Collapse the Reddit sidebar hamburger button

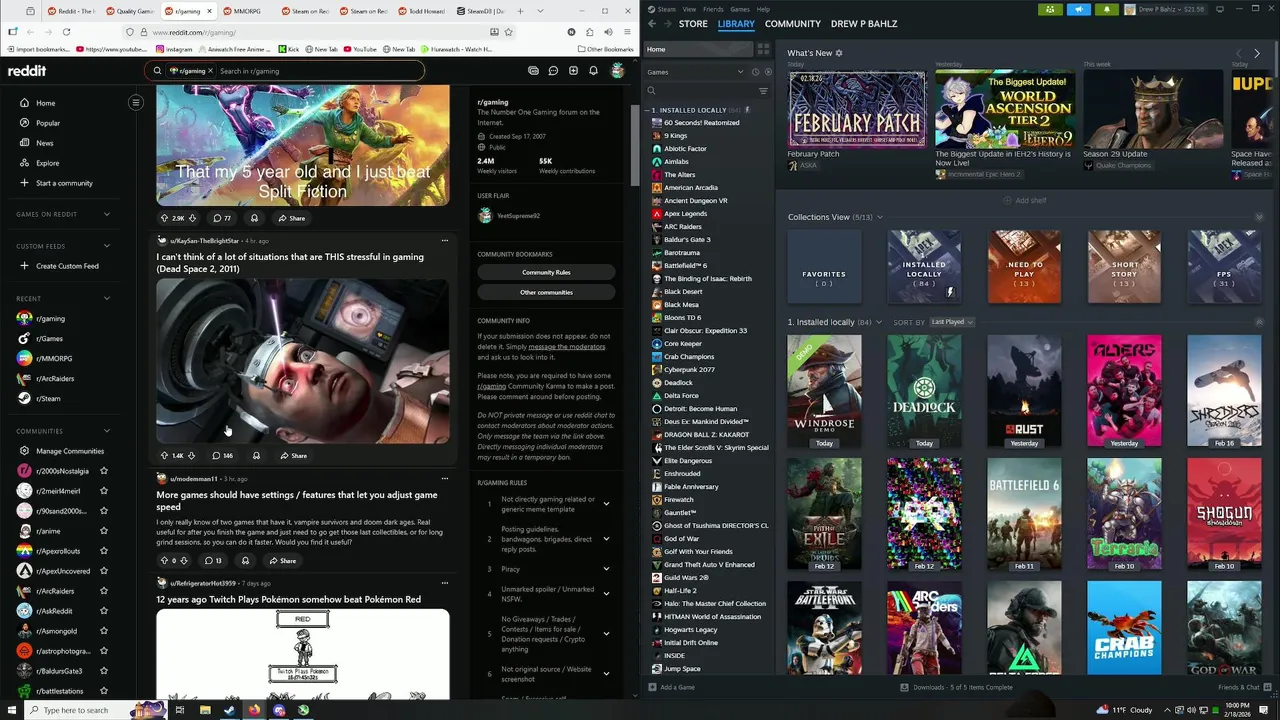pos(136,102)
